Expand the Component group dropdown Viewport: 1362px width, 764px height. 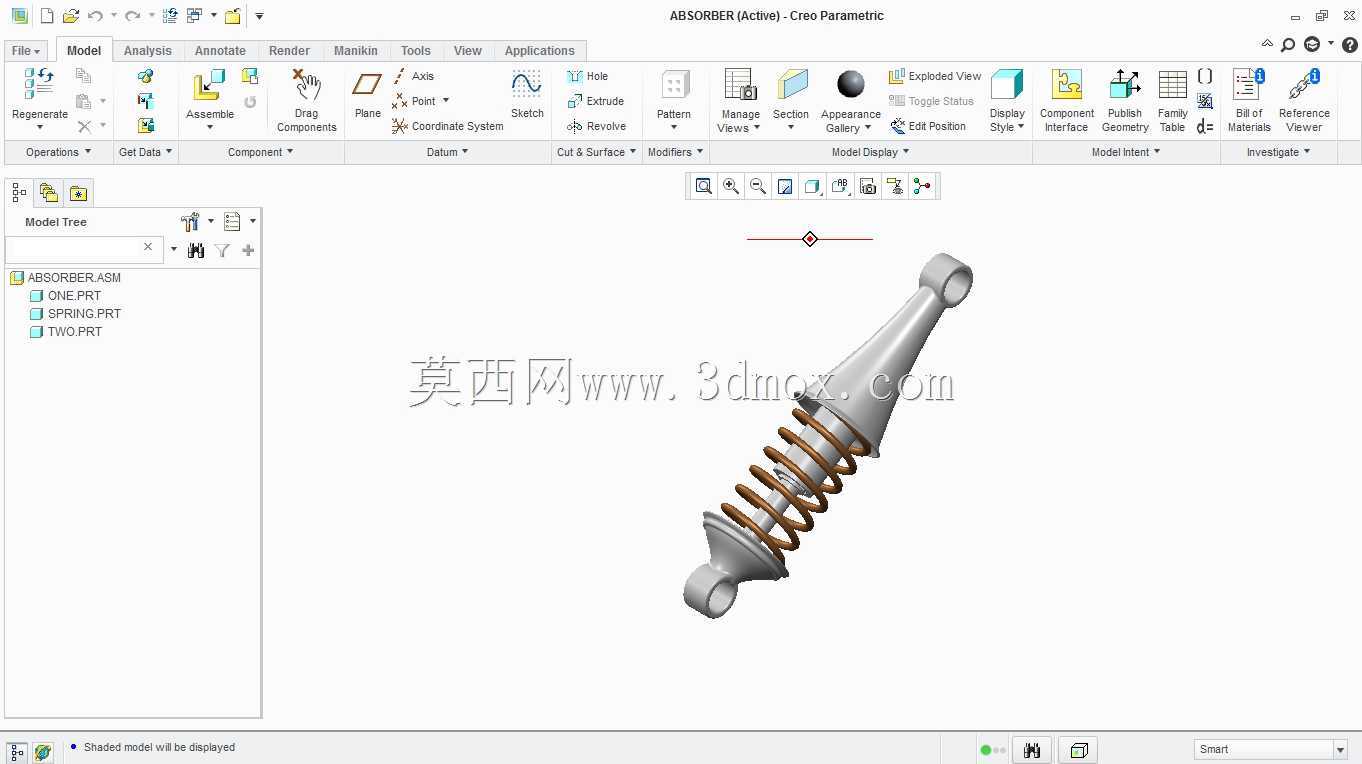[261, 152]
